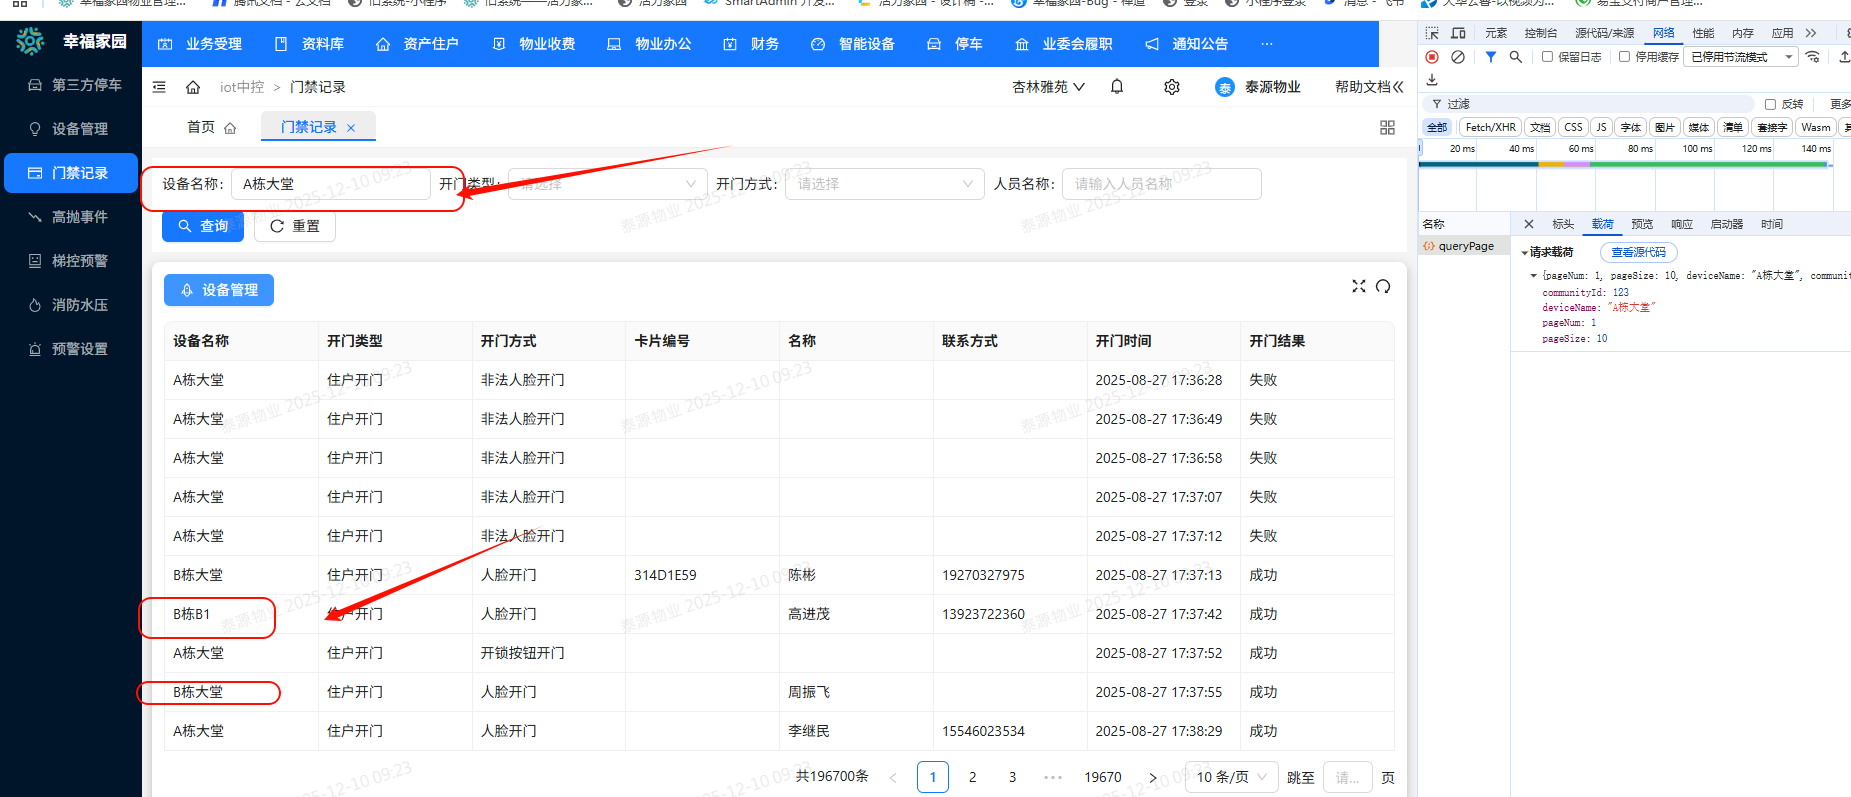Enable the 保留日志 checkbox
This screenshot has width=1851, height=797.
pos(1547,57)
